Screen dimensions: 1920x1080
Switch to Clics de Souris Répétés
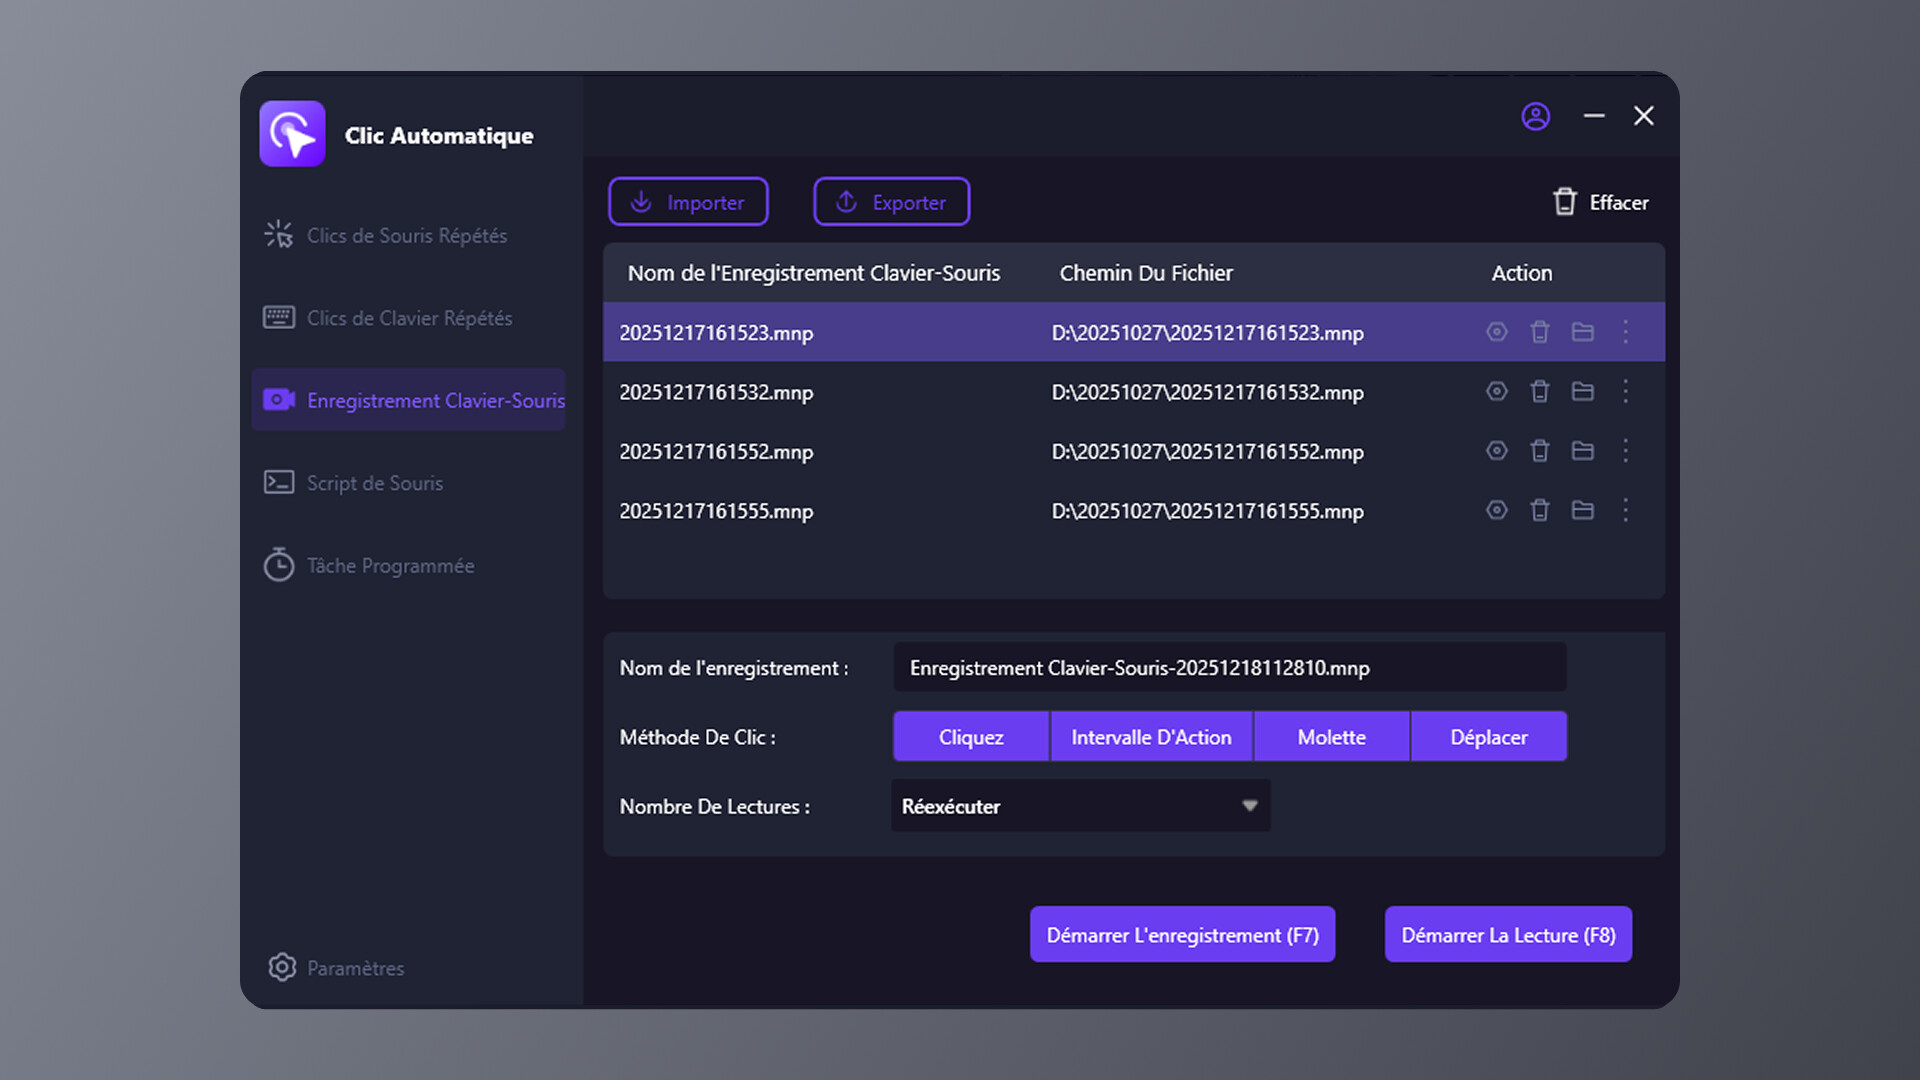[406, 235]
